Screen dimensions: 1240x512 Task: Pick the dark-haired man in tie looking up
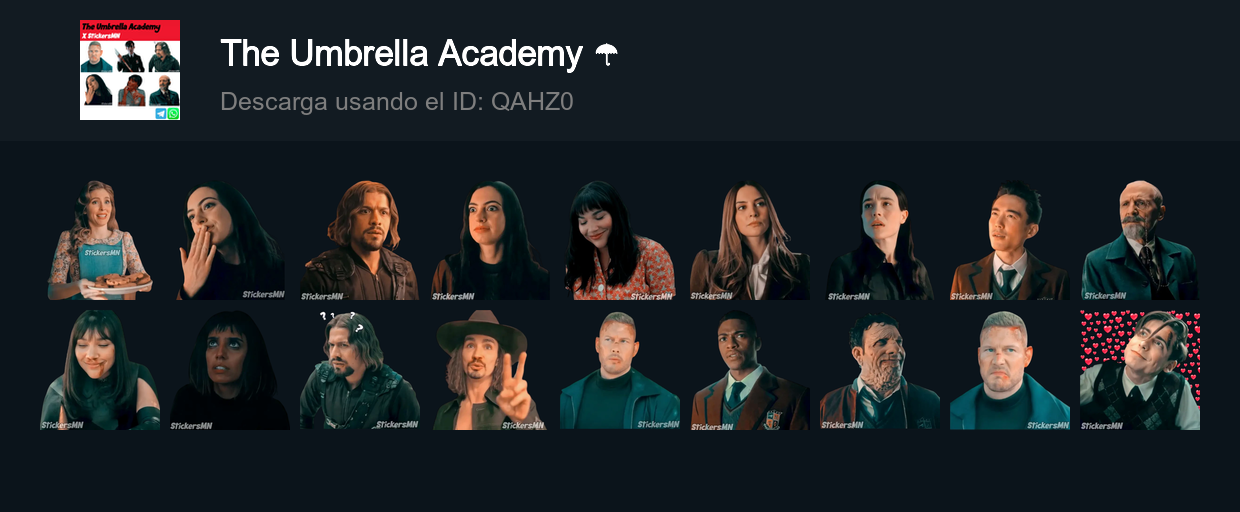(x=1010, y=240)
